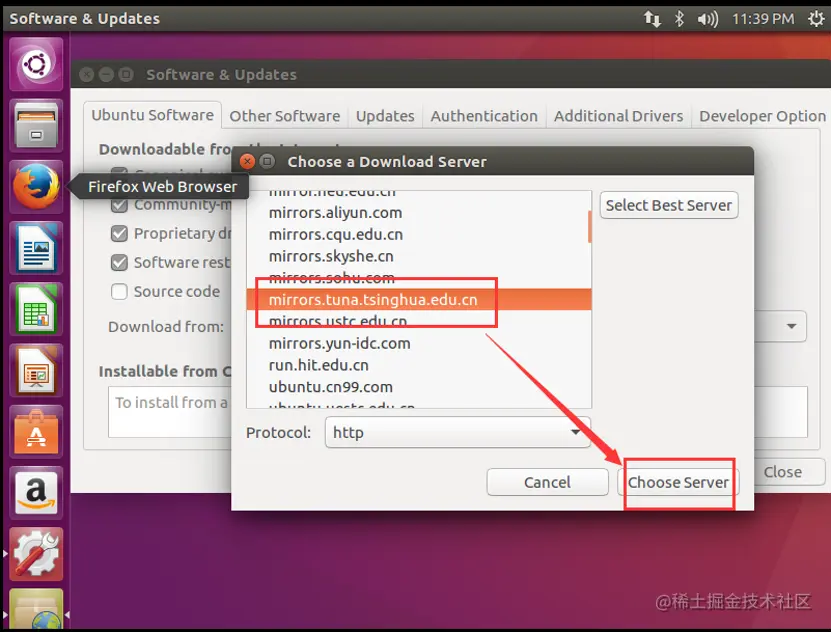Select ubuntu.cn99.com in server list
Viewport: 832px width, 632px height.
coord(419,387)
